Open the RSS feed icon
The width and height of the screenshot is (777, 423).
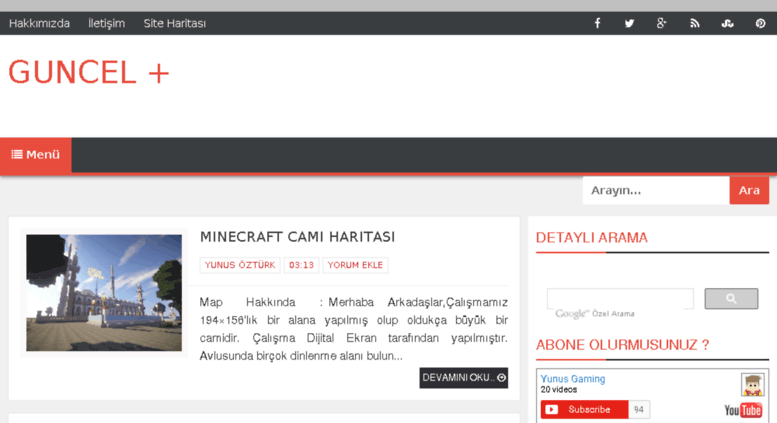pyautogui.click(x=695, y=23)
